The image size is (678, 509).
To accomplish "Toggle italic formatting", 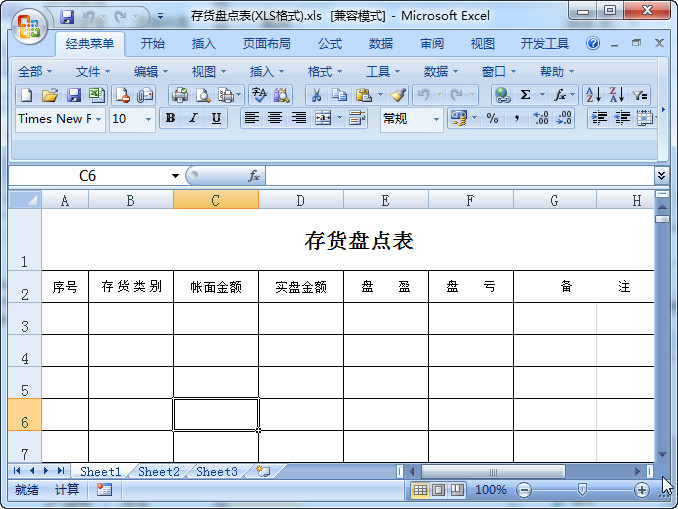I will point(193,118).
